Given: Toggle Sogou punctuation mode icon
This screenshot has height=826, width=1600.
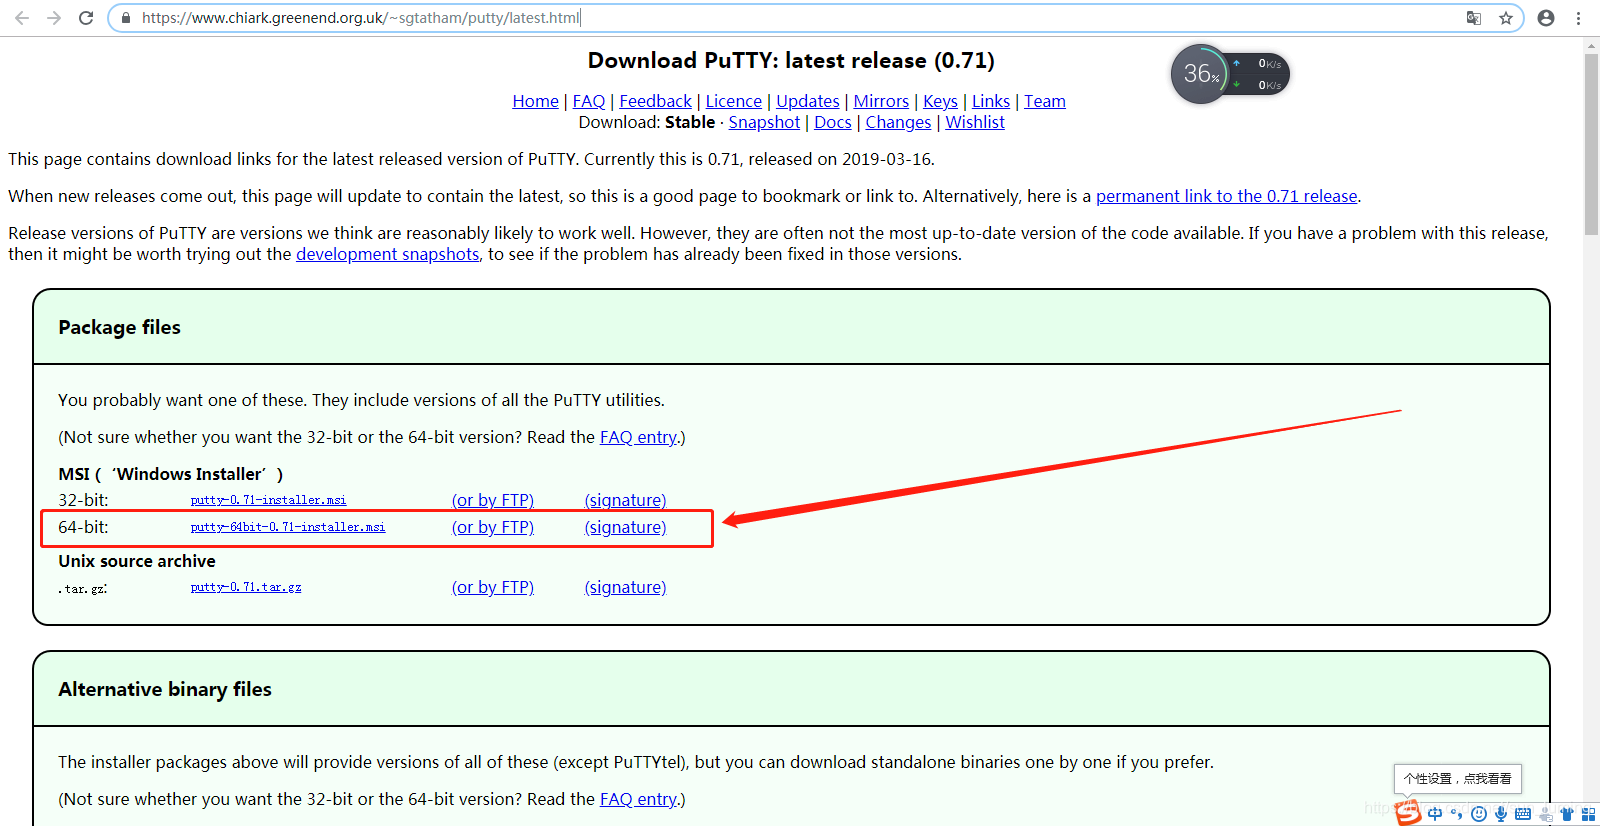Looking at the screenshot, I should pos(1457,814).
